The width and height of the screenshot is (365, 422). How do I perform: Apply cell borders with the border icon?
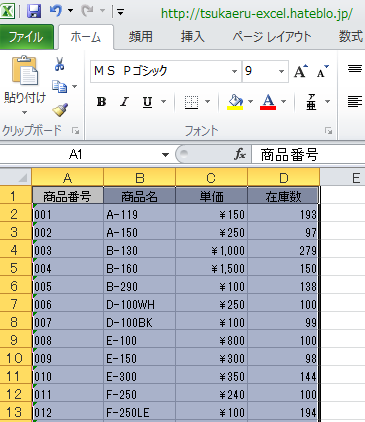pos(191,102)
